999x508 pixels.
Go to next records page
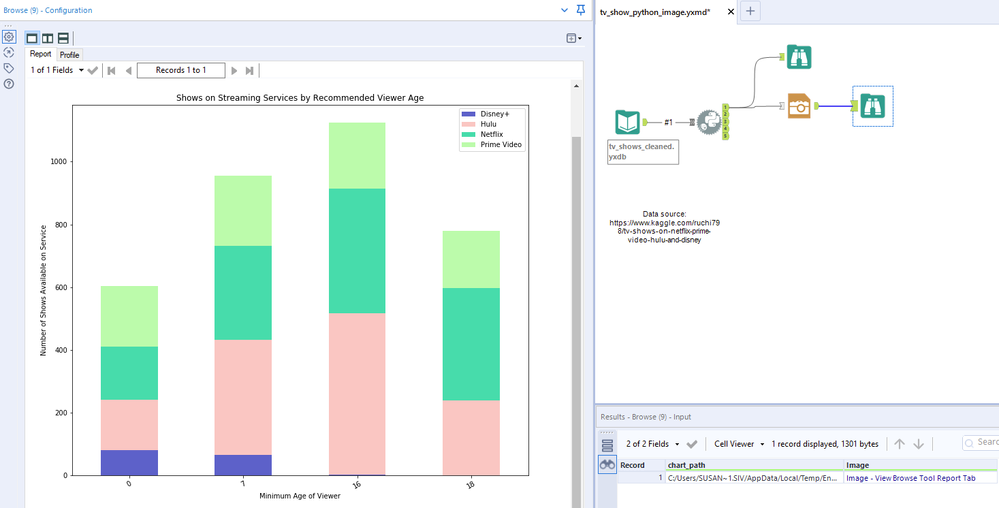234,70
